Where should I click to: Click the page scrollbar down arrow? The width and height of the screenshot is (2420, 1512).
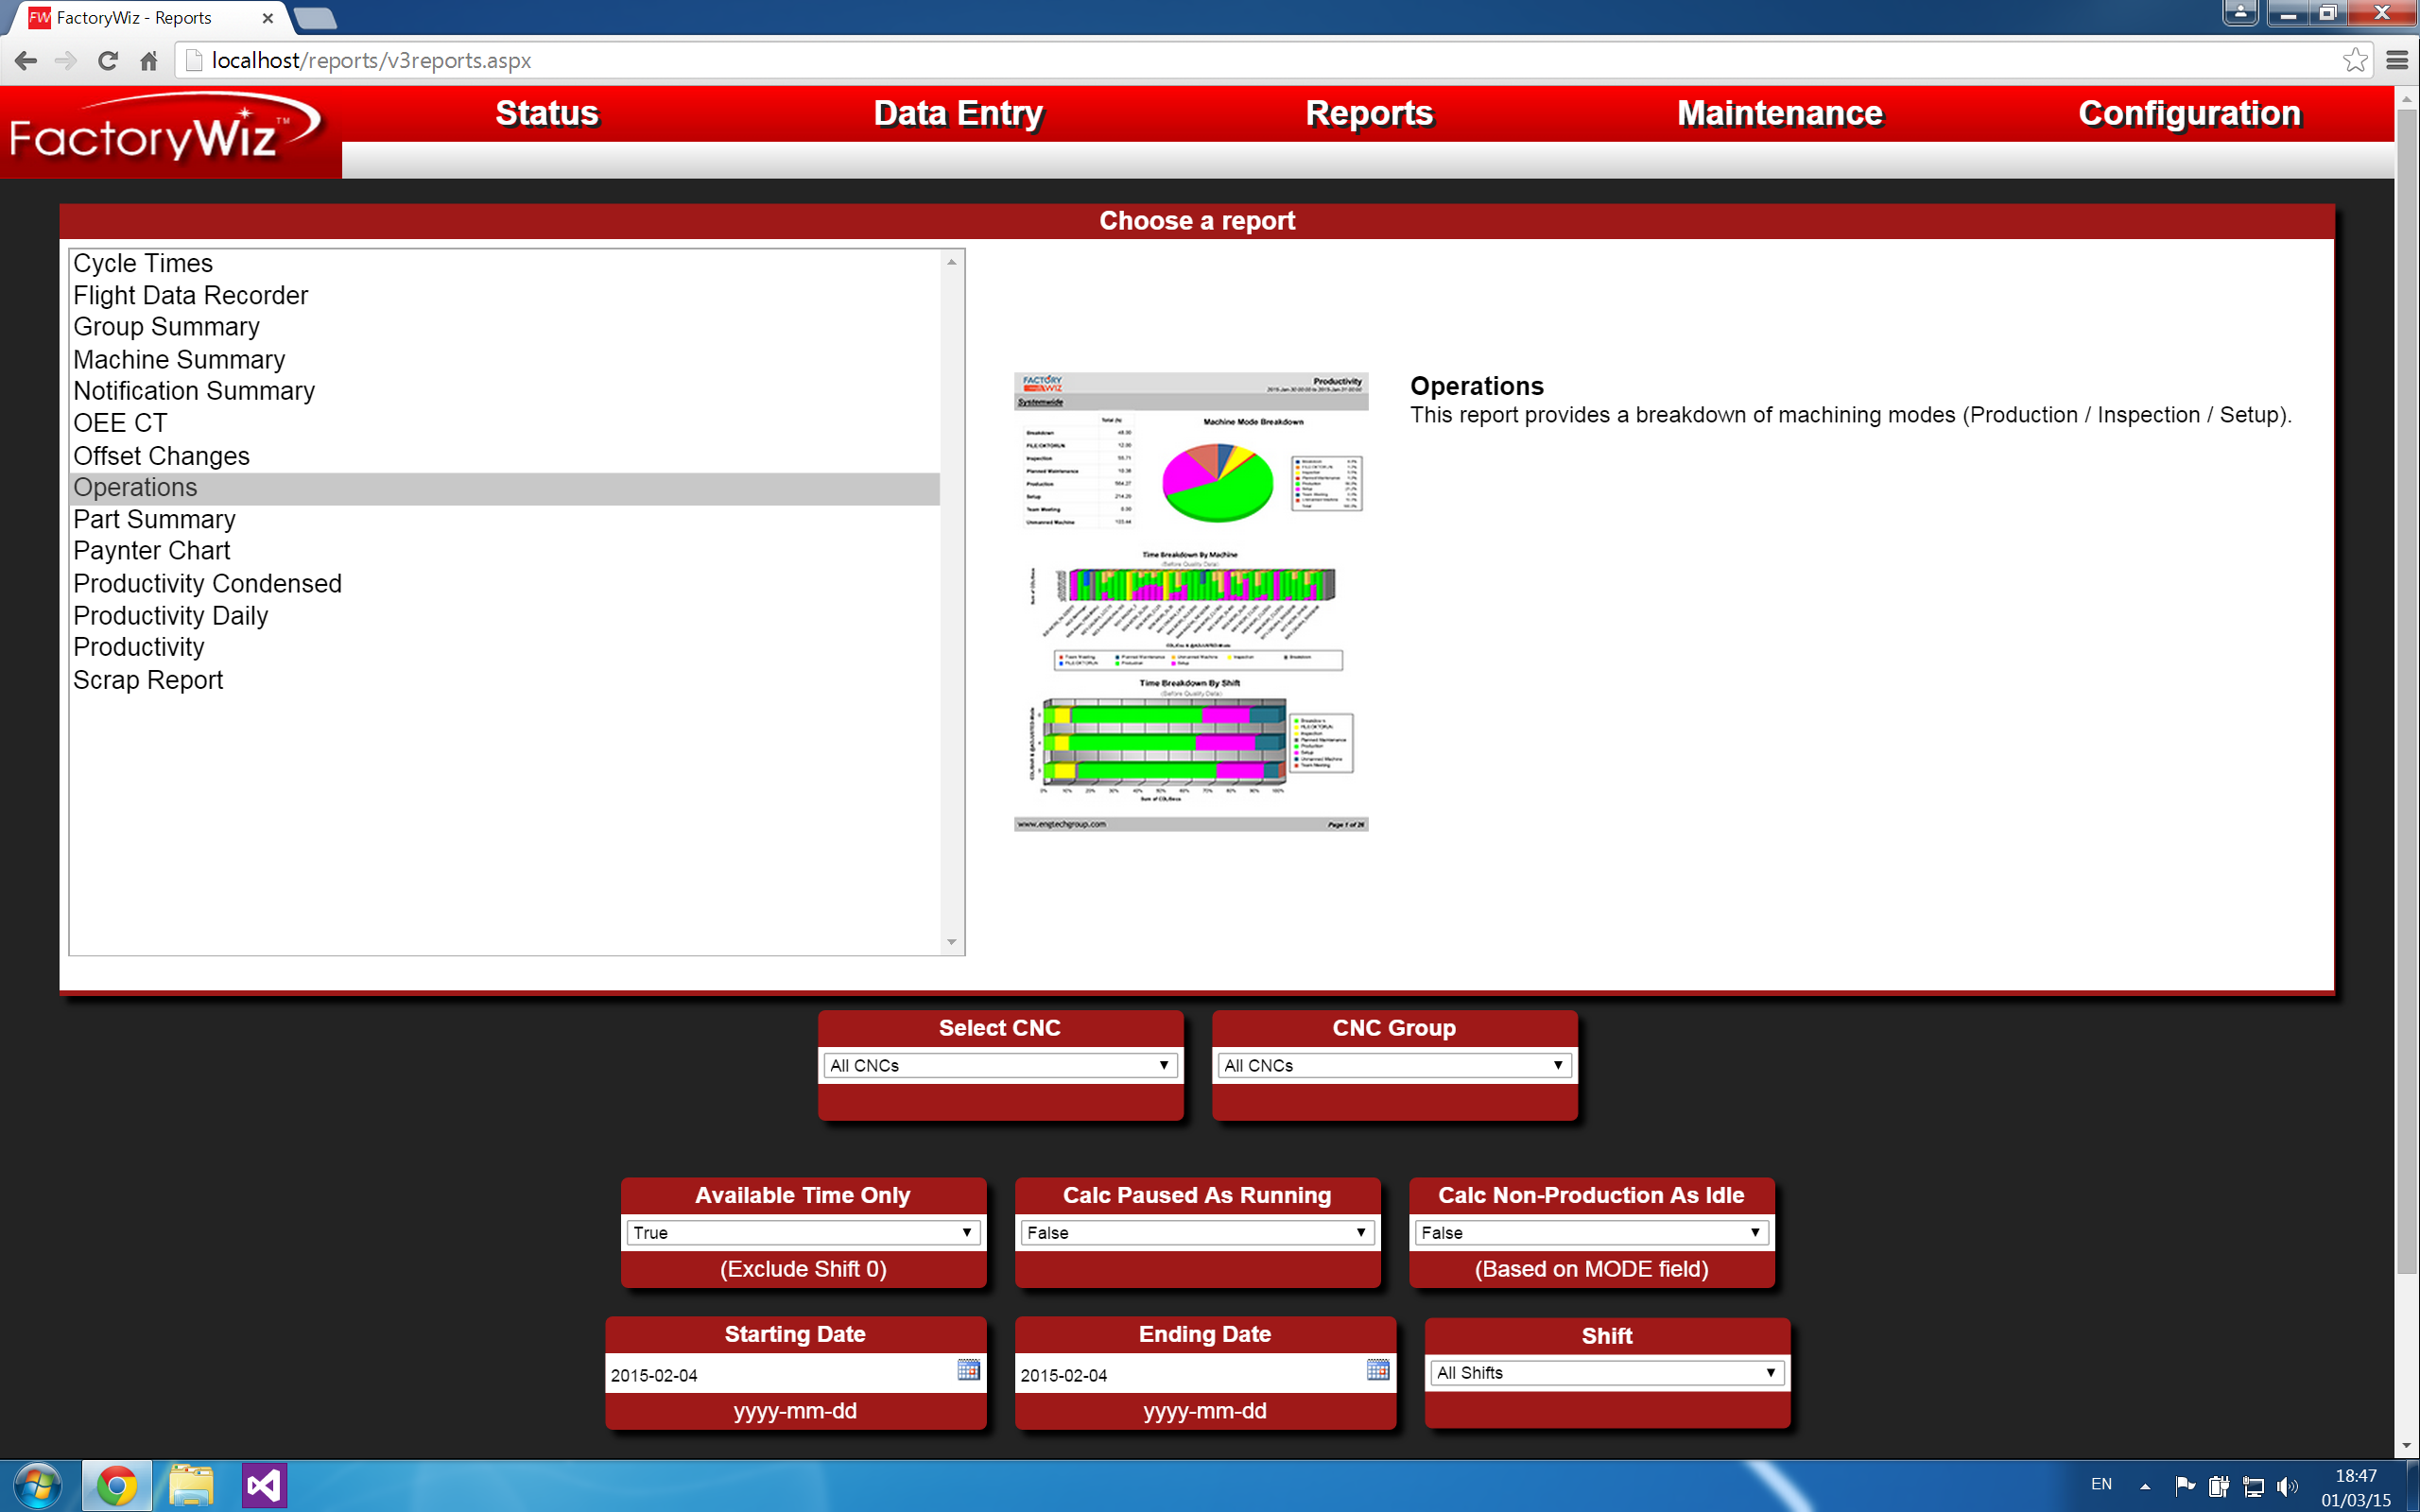[2407, 1447]
